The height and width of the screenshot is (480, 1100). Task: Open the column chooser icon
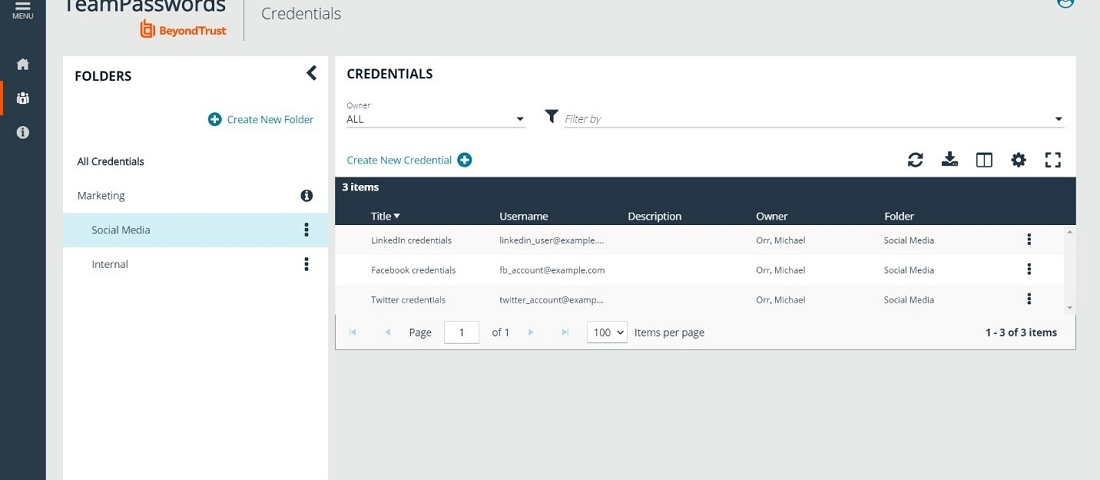click(984, 160)
